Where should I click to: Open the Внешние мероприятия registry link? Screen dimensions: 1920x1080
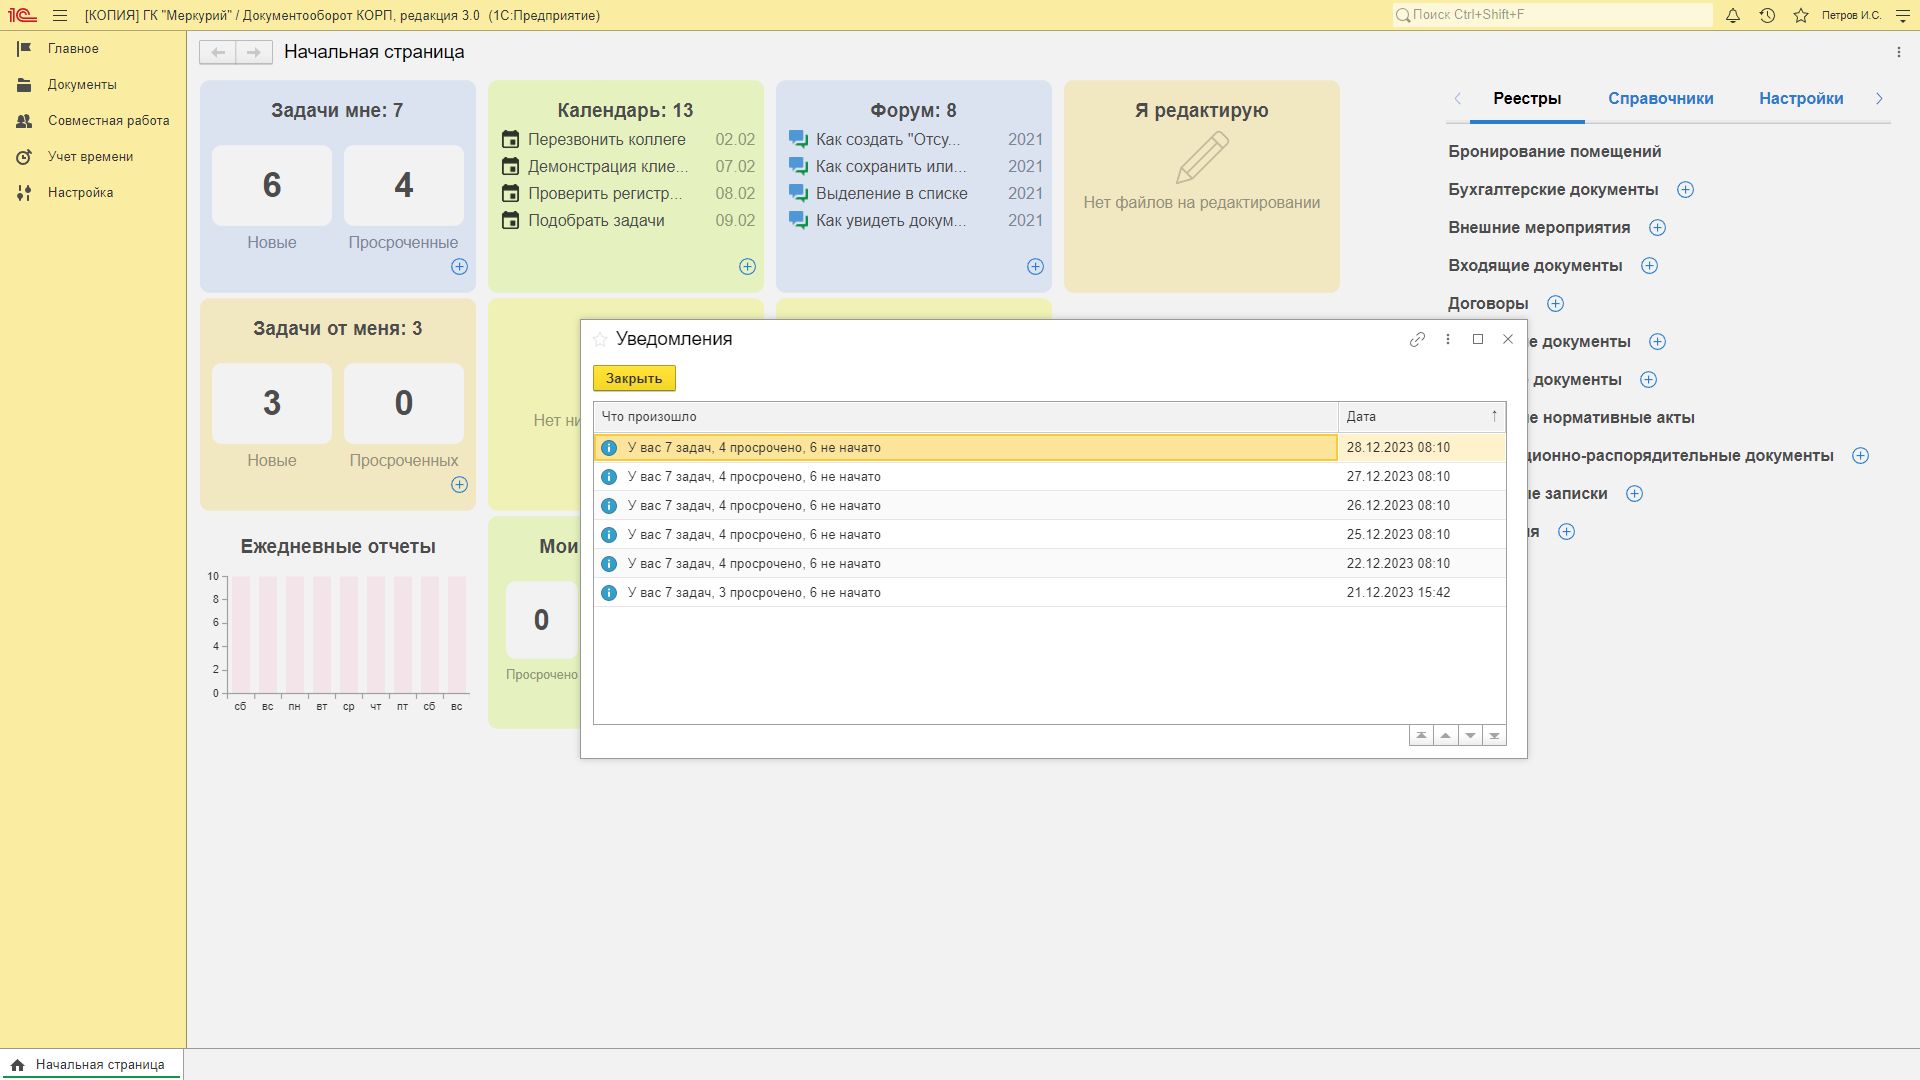tap(1539, 227)
